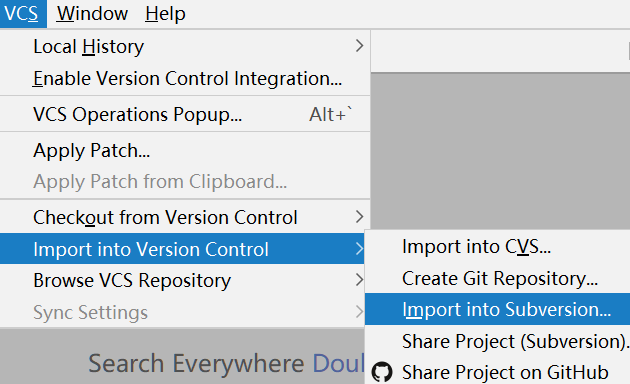
Task: Open VCS Operations Popup entry
Action: (185, 114)
